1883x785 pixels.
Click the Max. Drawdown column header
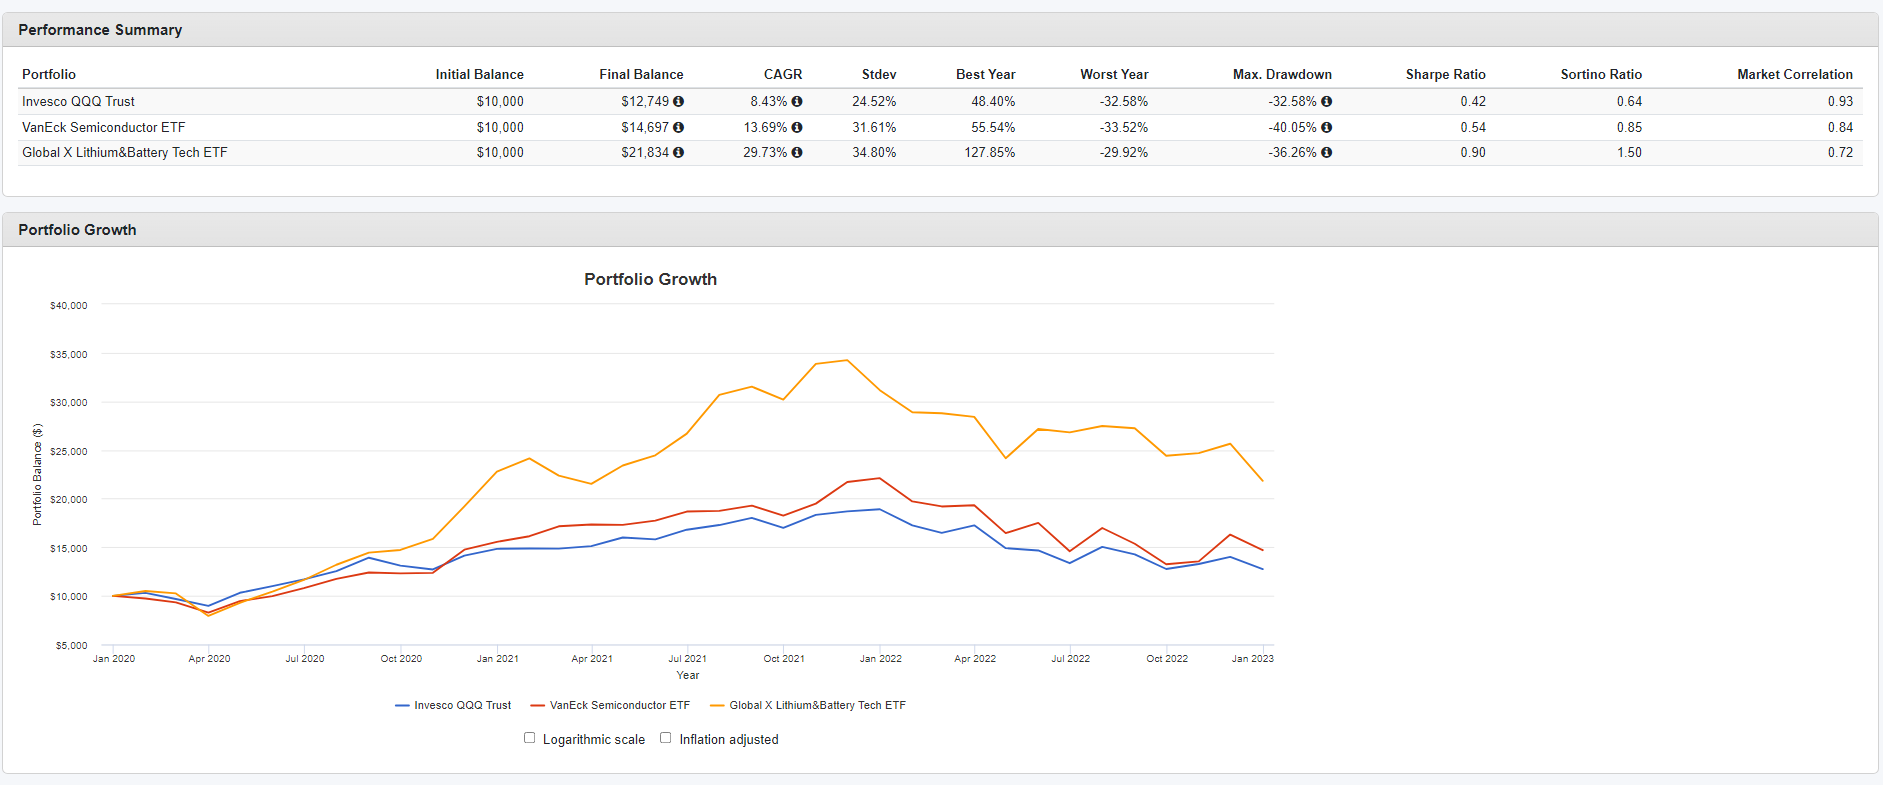click(1282, 75)
